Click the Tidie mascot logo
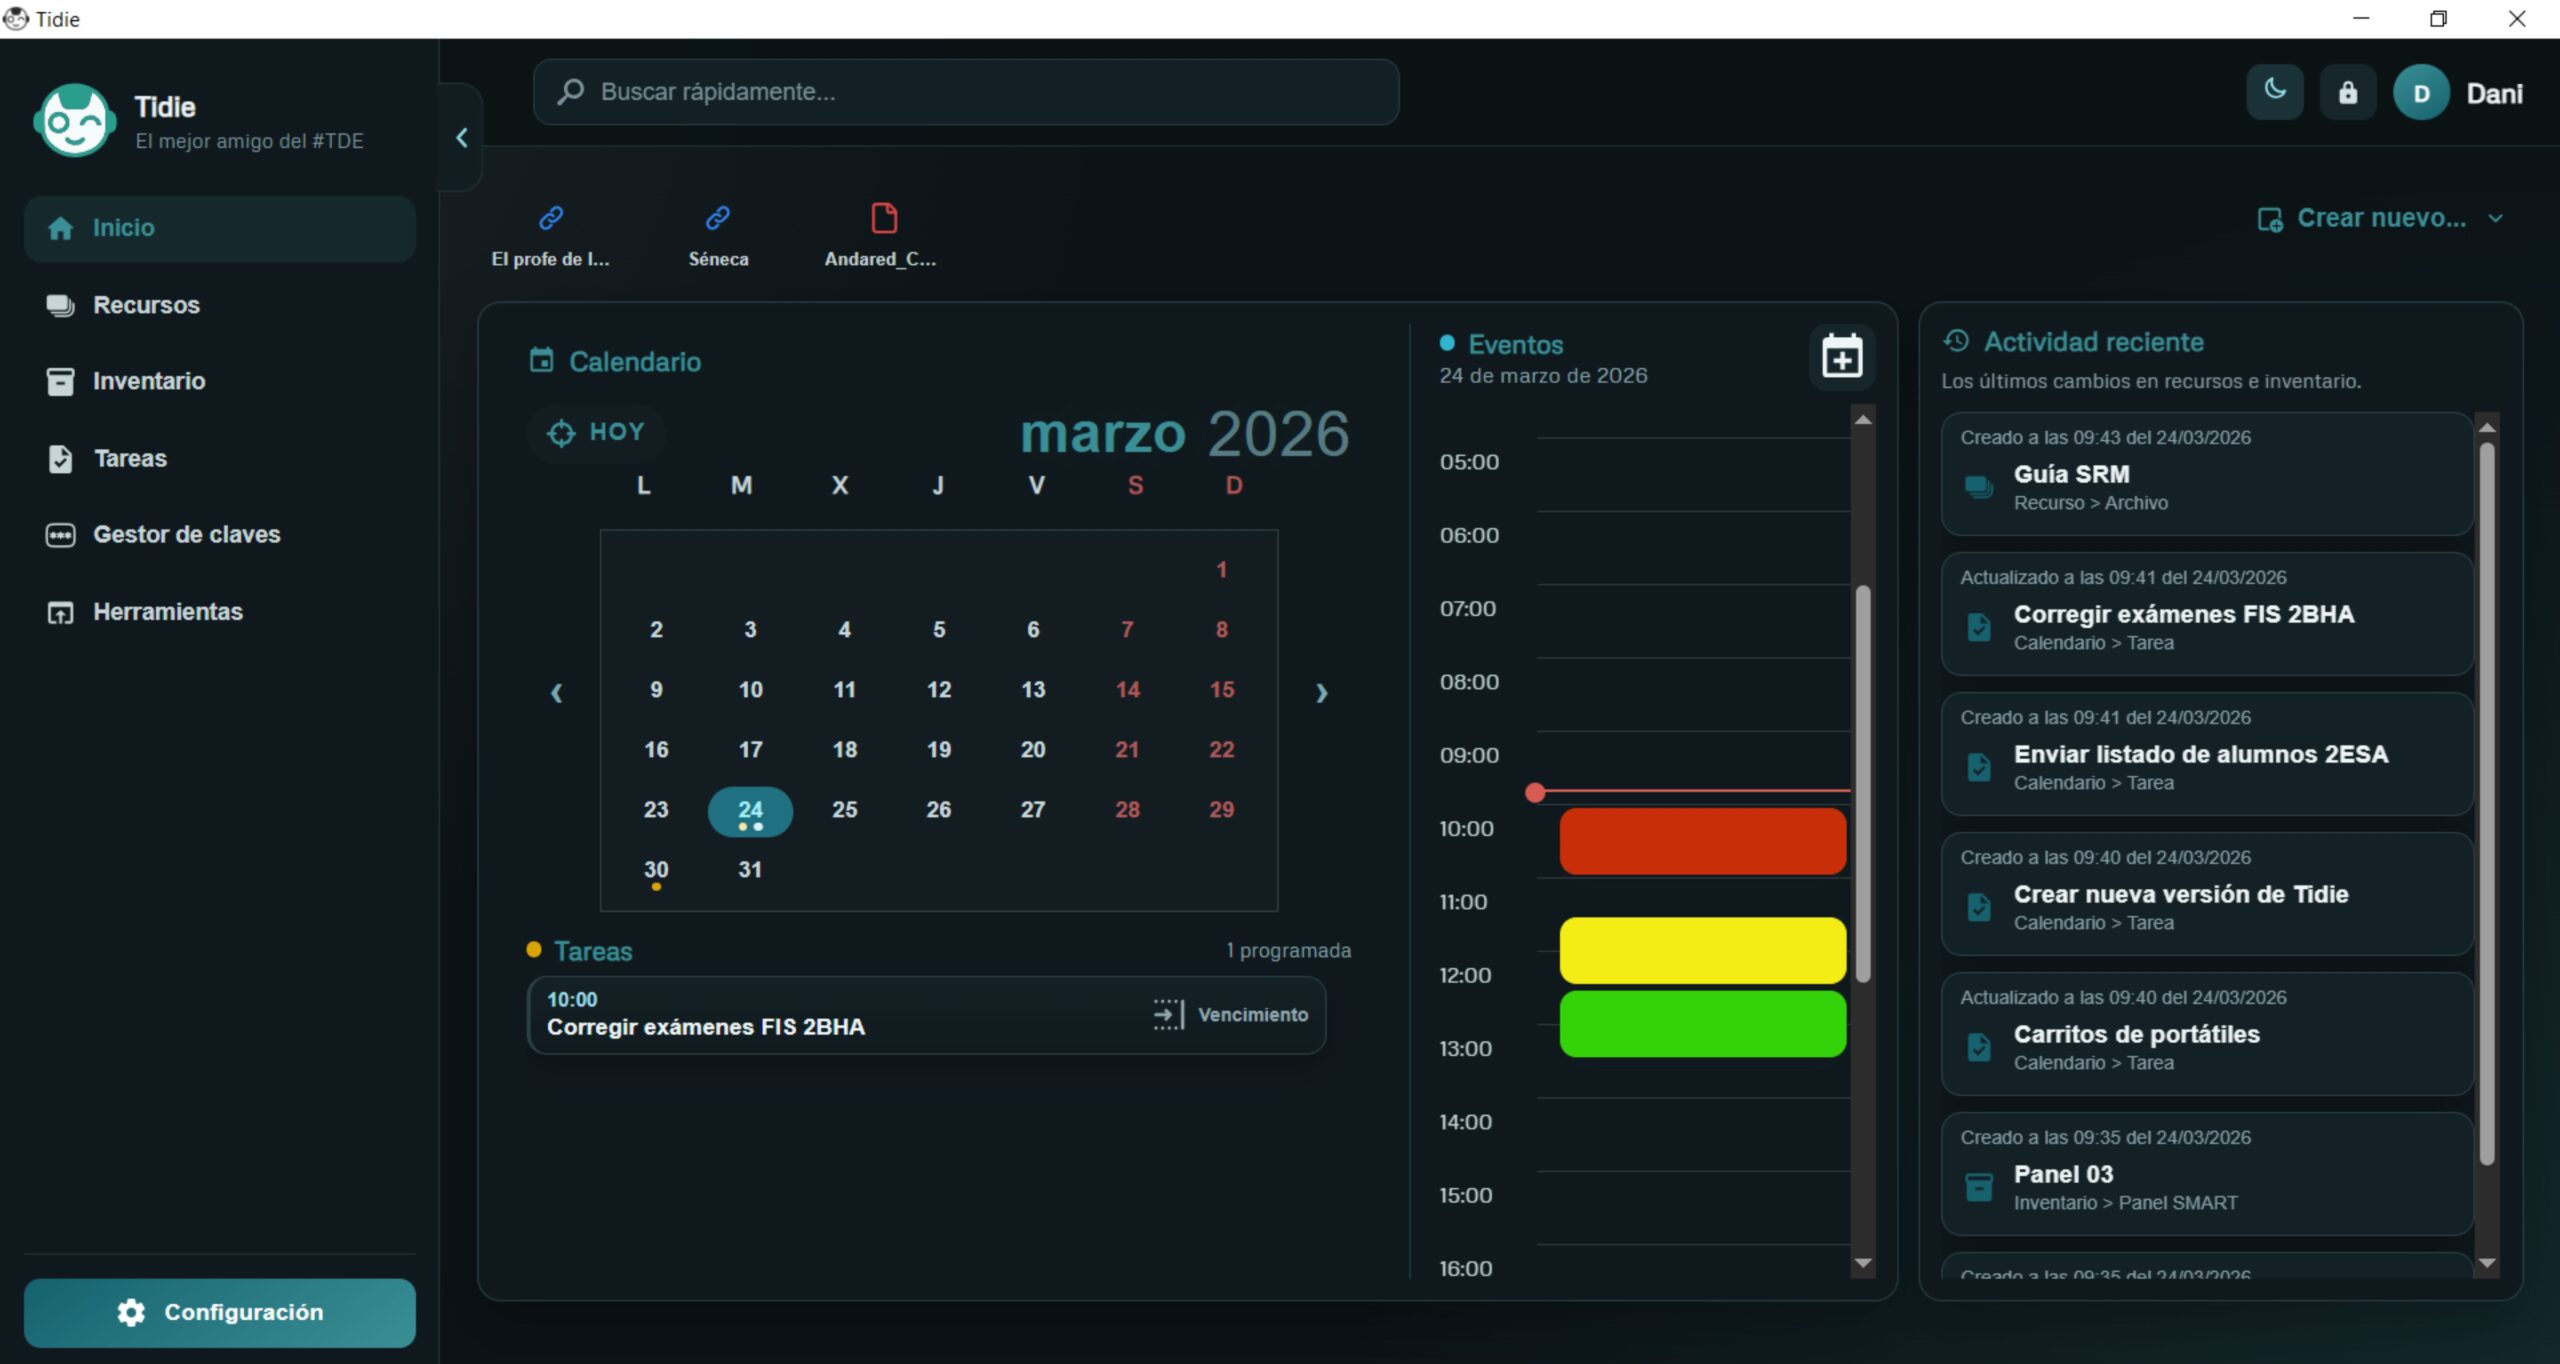The height and width of the screenshot is (1364, 2560). coord(73,121)
